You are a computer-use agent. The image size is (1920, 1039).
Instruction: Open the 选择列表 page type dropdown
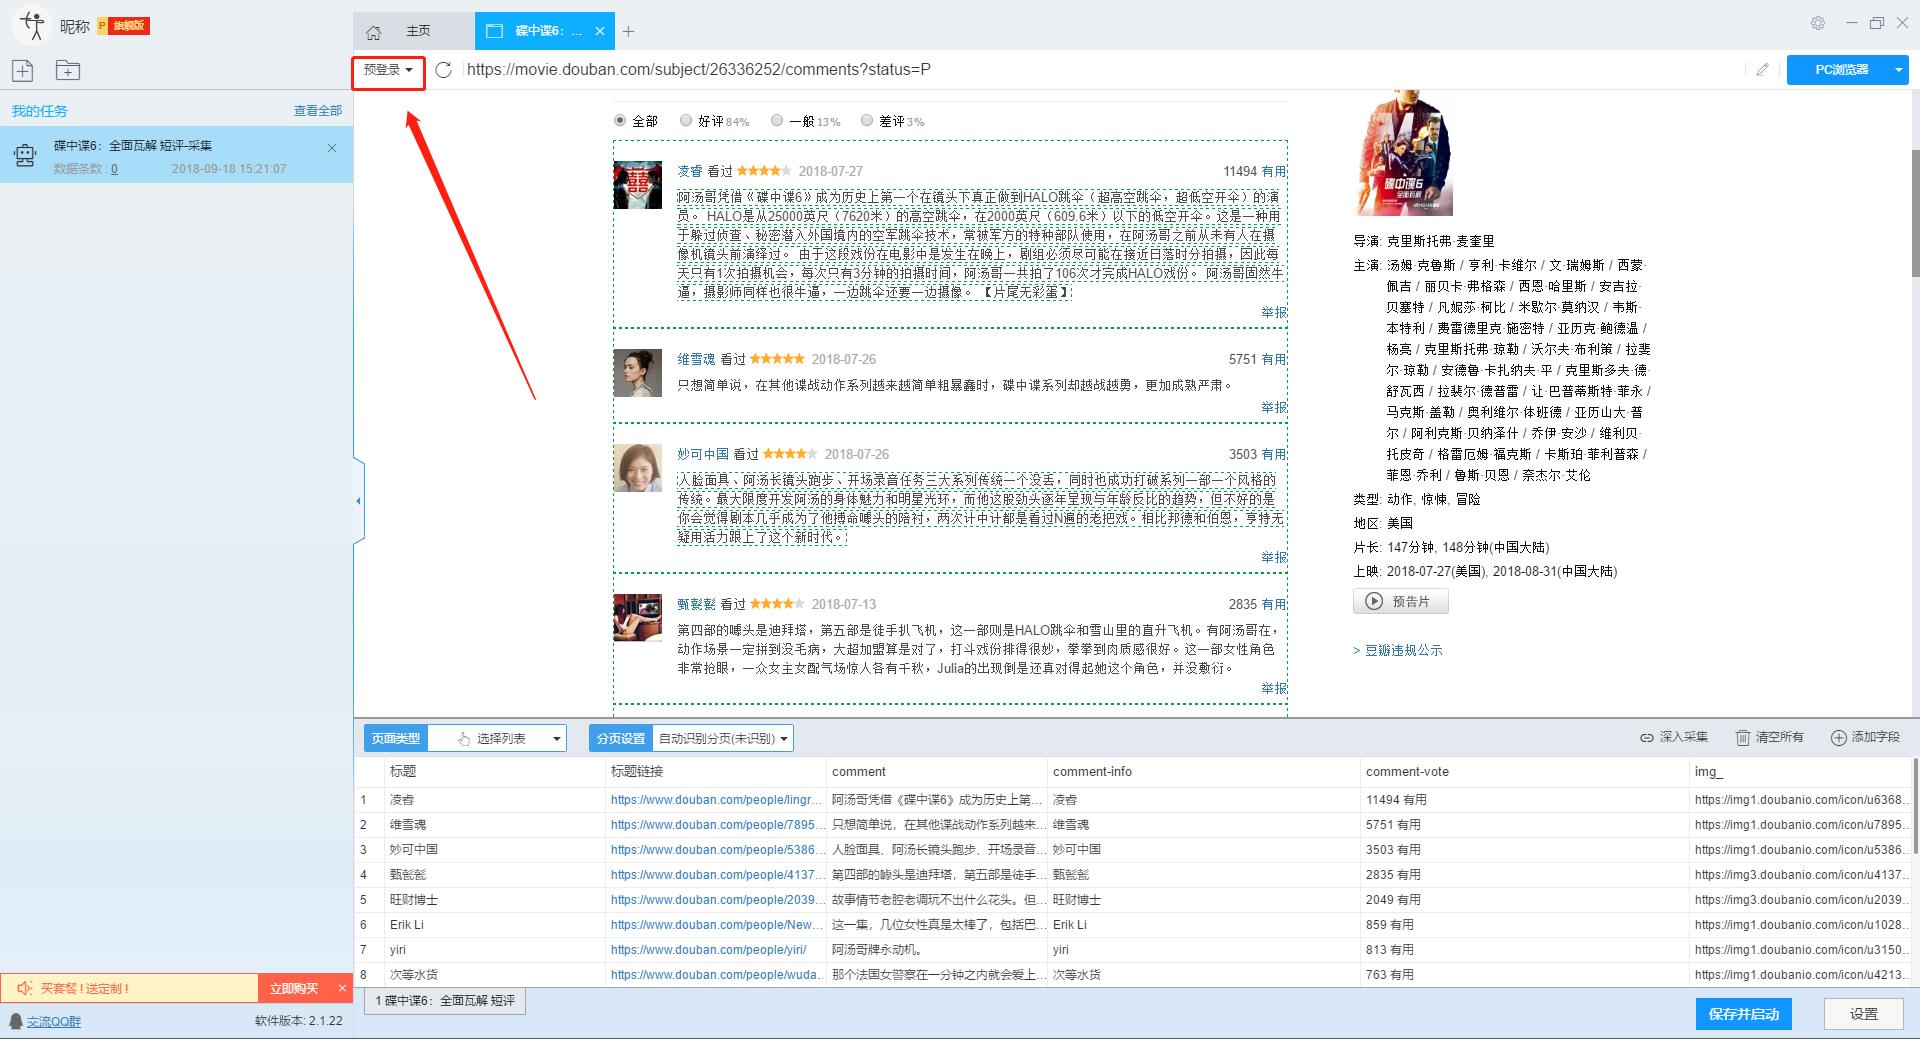pyautogui.click(x=497, y=739)
